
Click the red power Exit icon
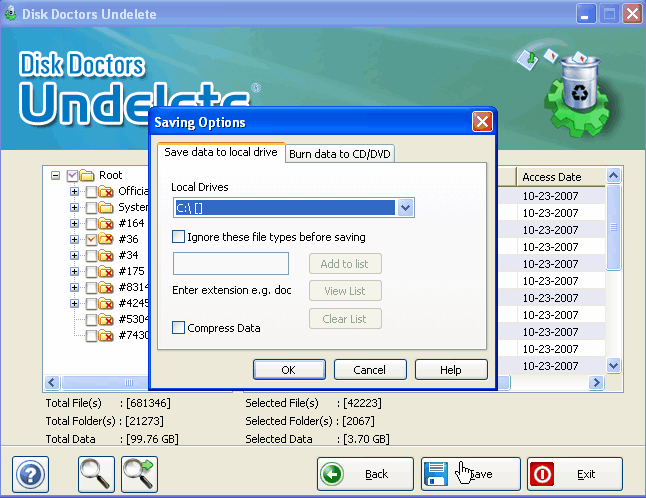pos(542,474)
